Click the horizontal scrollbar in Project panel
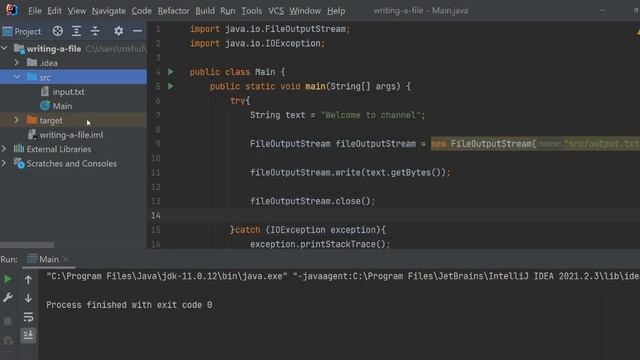Viewport: 640px width, 360px height. 27,245
